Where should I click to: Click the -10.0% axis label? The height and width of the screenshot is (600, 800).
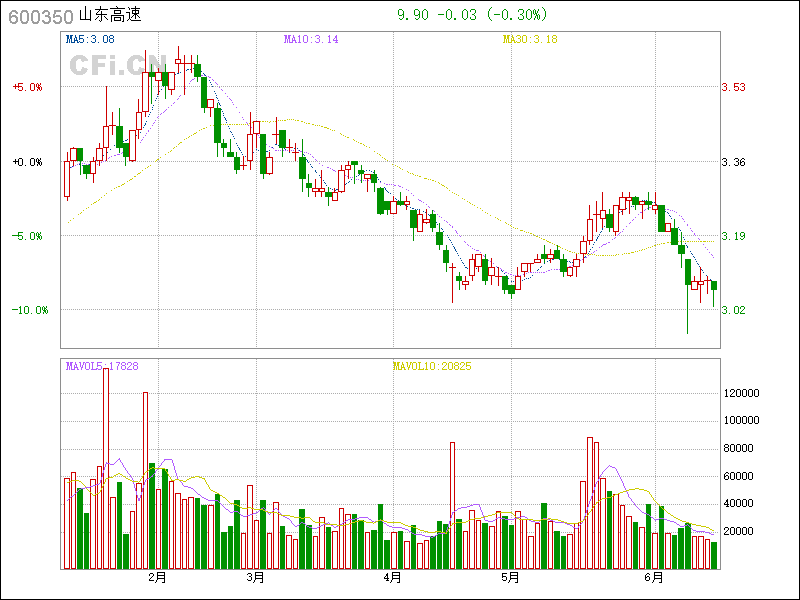point(29,310)
